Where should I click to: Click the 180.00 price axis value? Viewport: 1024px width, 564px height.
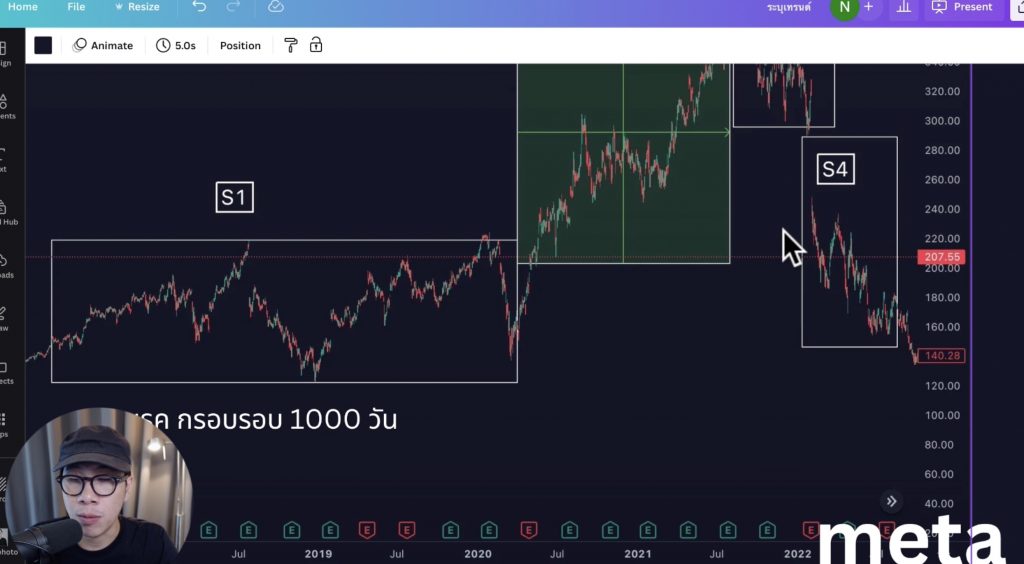(942, 297)
